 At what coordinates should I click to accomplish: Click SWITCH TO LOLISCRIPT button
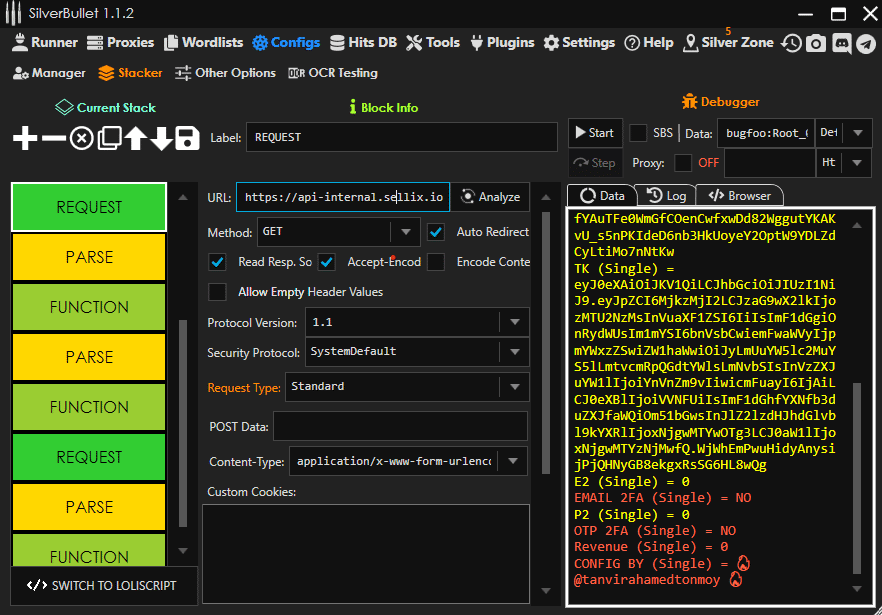[101, 585]
